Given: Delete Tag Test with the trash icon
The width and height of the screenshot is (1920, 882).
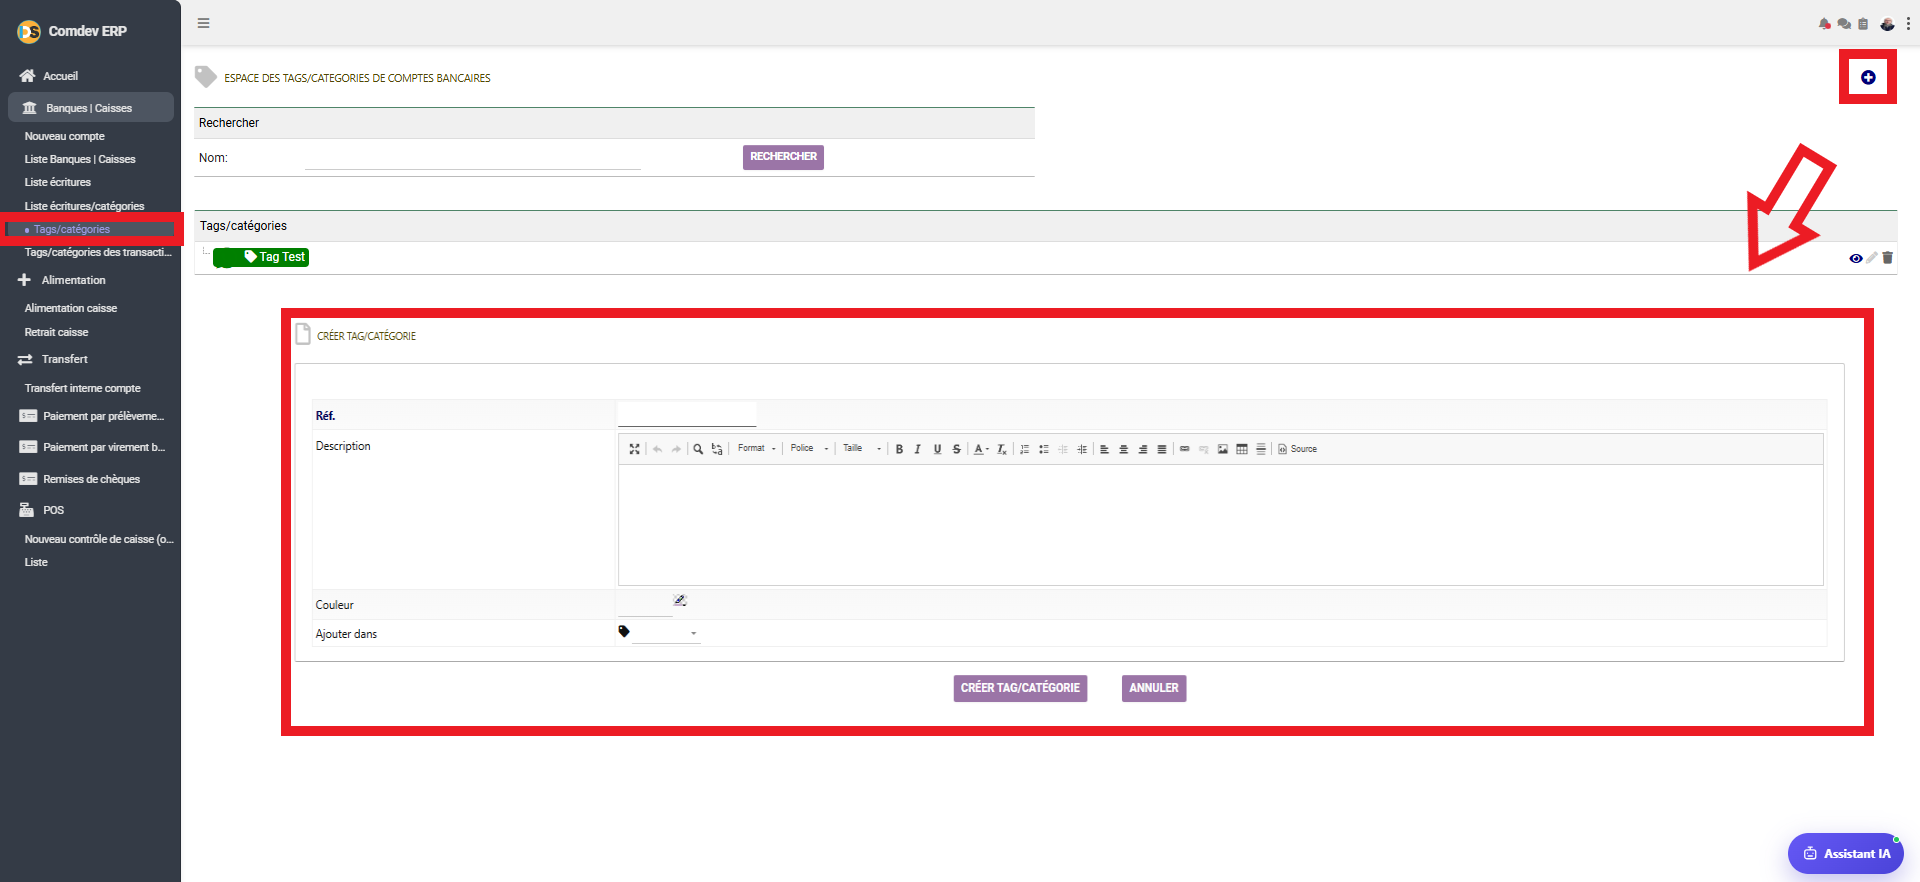Looking at the screenshot, I should point(1888,258).
